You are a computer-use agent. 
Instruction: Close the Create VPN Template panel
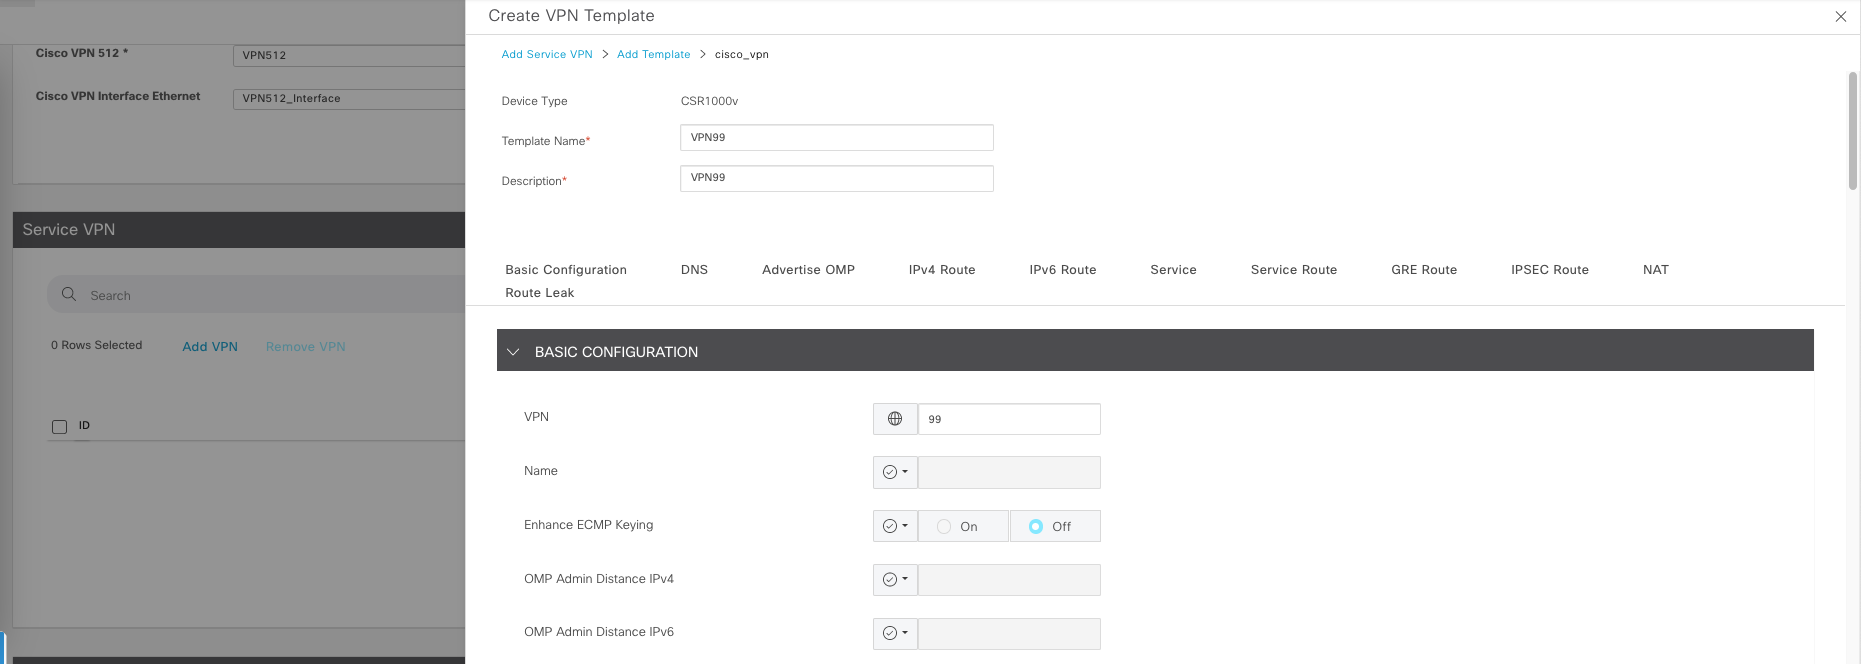(x=1840, y=16)
